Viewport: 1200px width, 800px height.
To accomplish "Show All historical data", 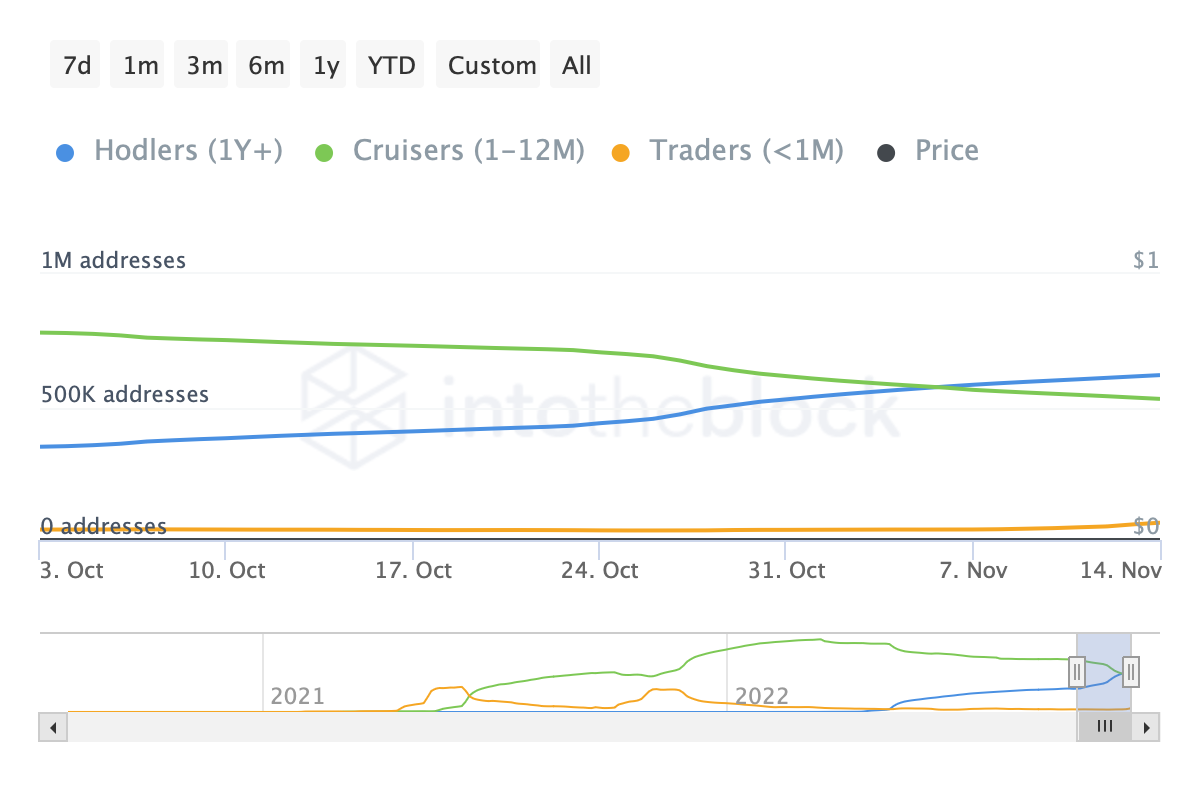I will tap(576, 65).
